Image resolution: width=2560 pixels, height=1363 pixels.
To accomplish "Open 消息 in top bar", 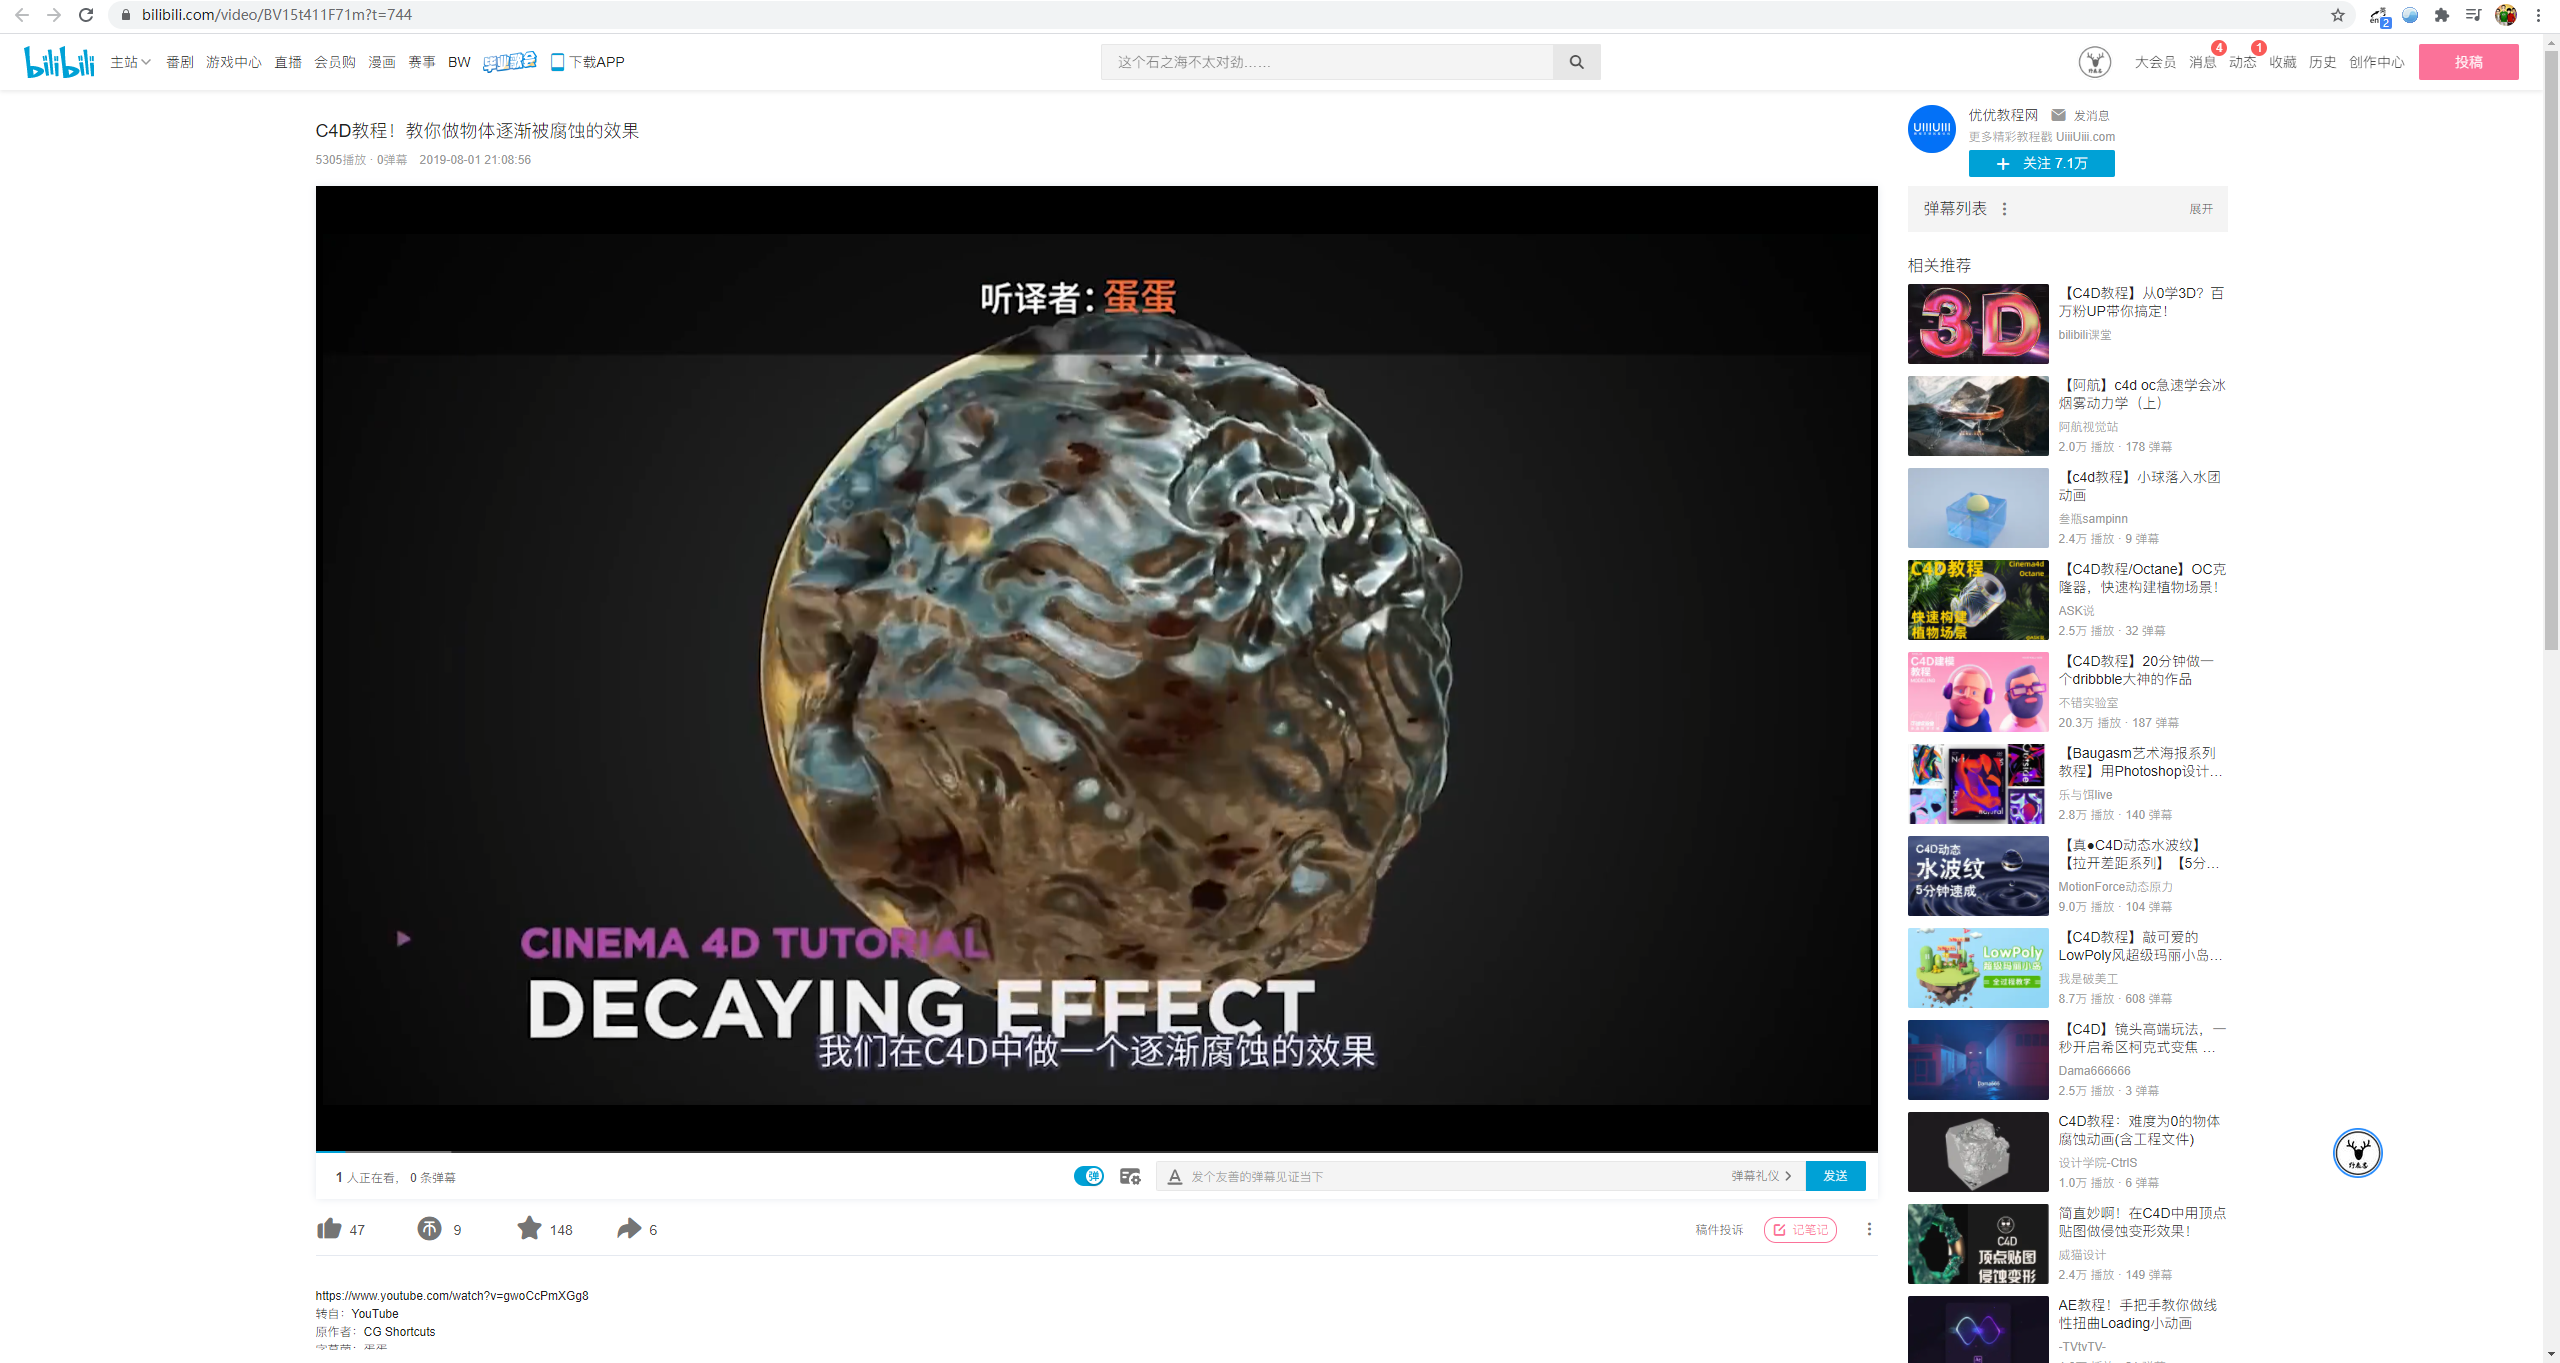I will tap(2202, 62).
